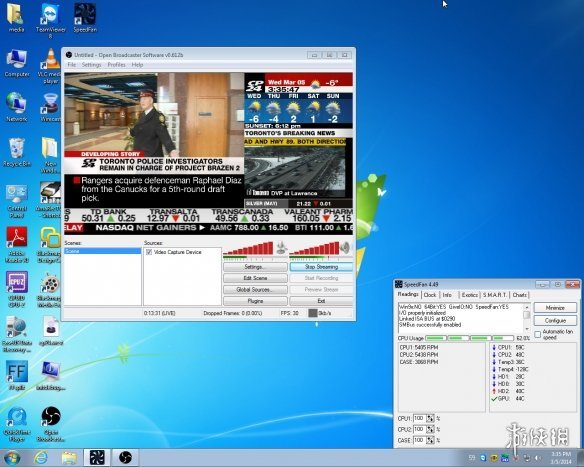The height and width of the screenshot is (467, 584).
Task: Select the HD2: 40C temperature reading
Action: [x=508, y=391]
